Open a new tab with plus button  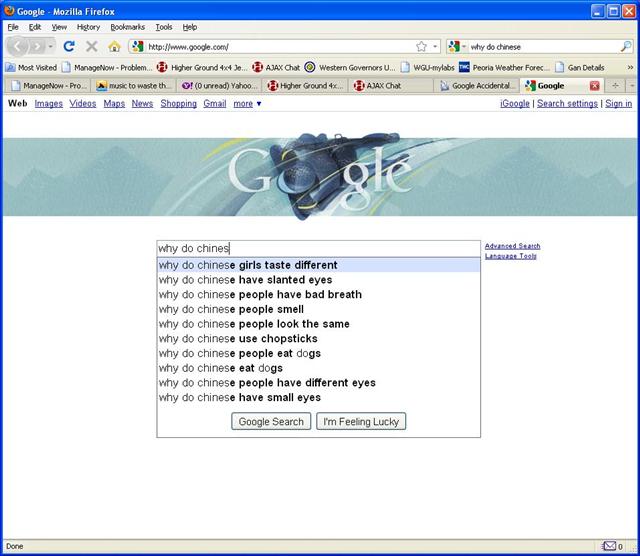coord(615,86)
